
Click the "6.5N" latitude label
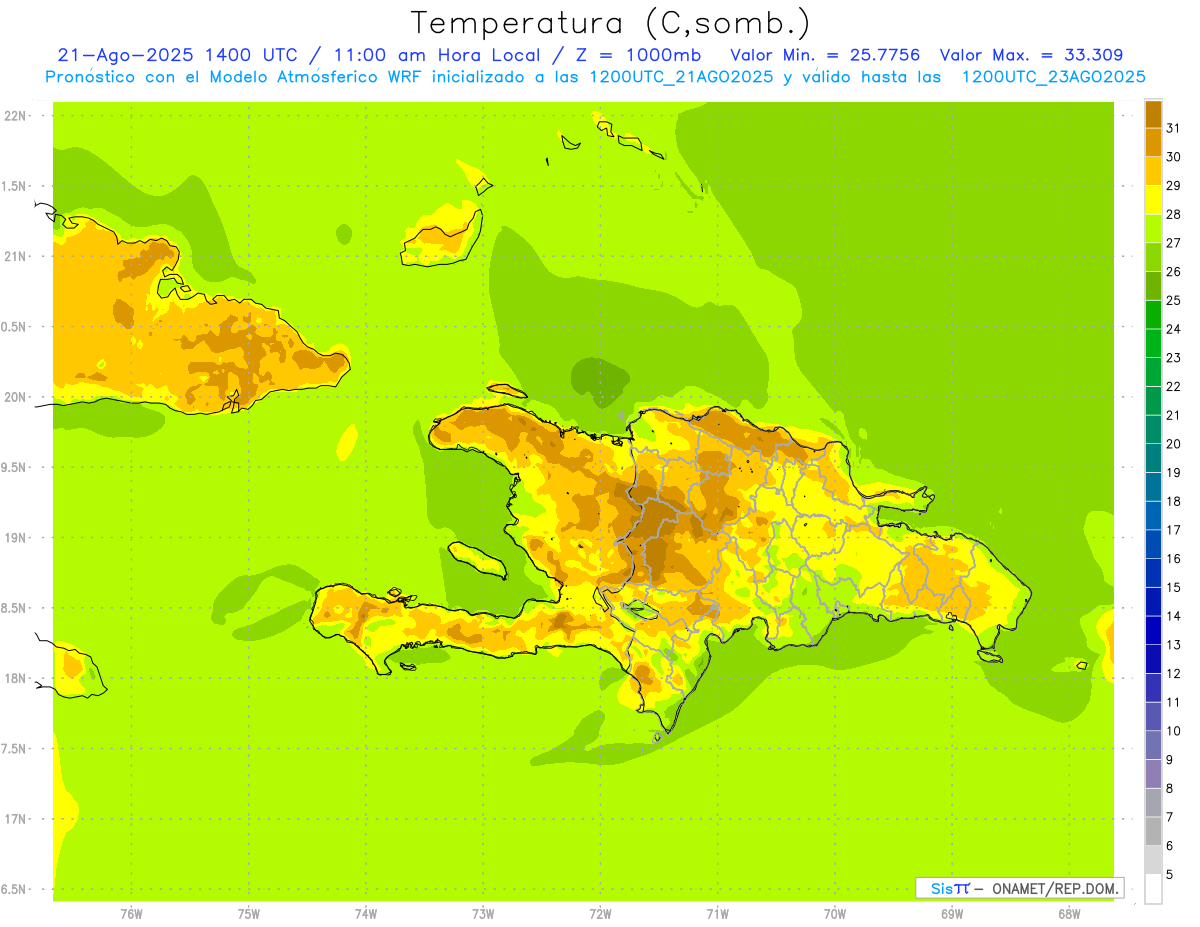15,889
